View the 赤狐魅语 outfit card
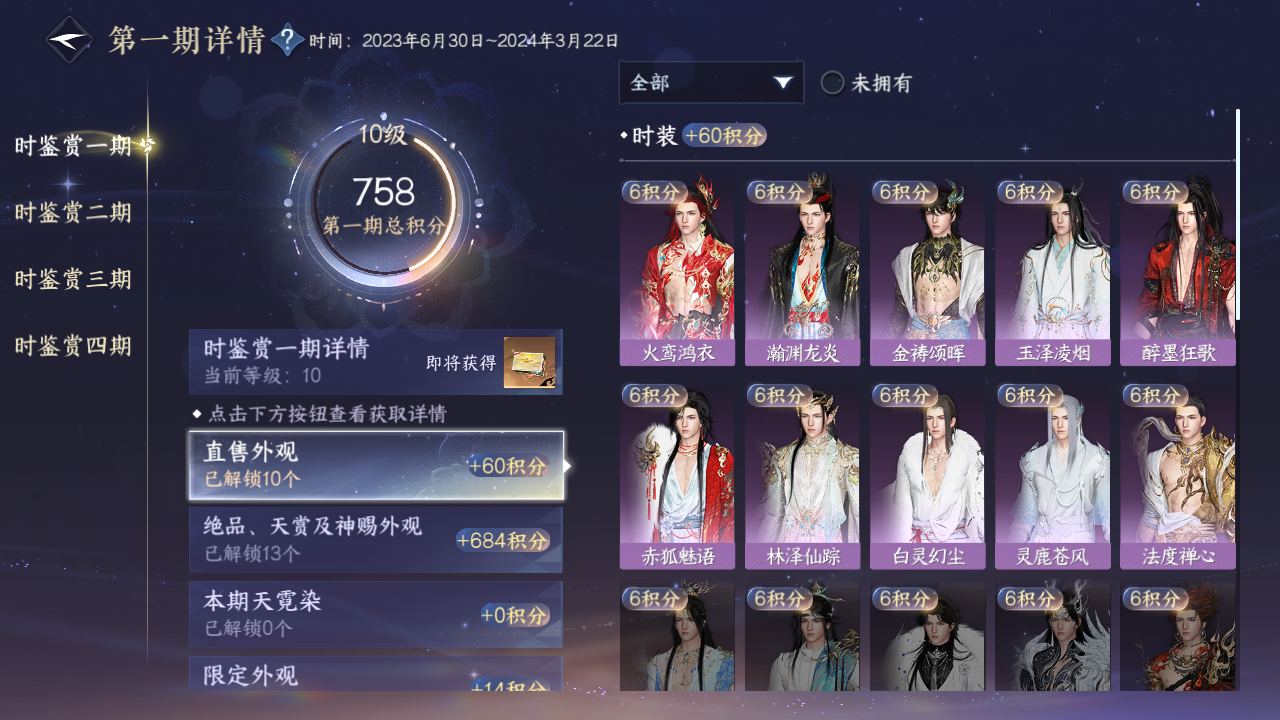This screenshot has height=720, width=1280. point(677,476)
